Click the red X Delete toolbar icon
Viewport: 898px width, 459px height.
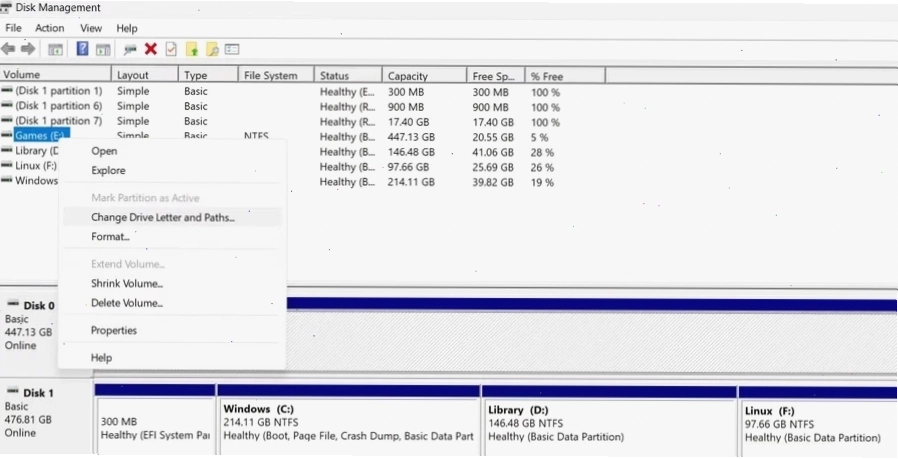click(x=151, y=49)
